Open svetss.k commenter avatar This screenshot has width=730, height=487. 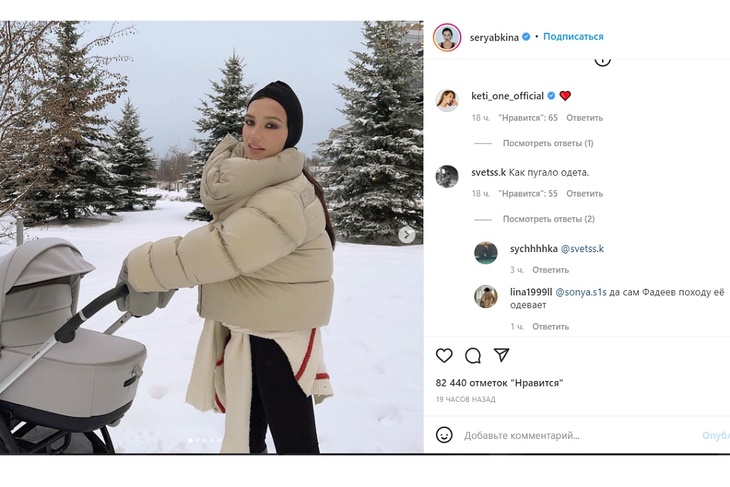click(x=447, y=176)
